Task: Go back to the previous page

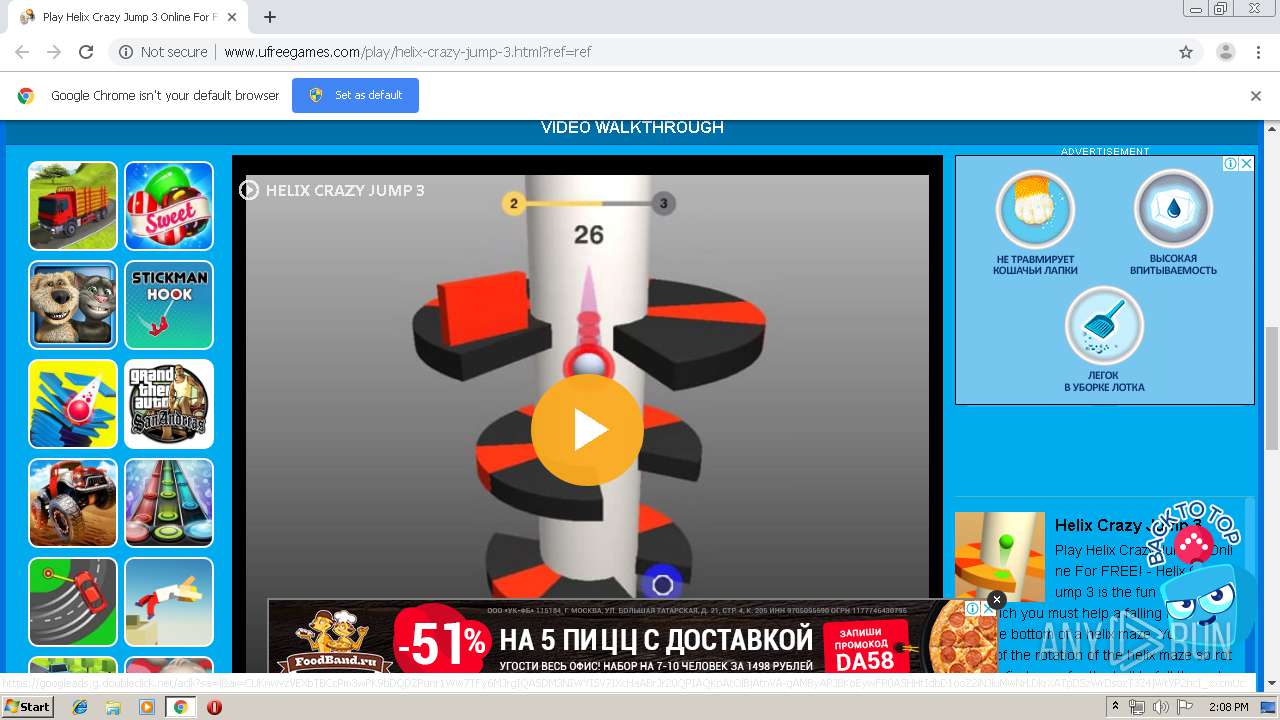Action: point(22,52)
